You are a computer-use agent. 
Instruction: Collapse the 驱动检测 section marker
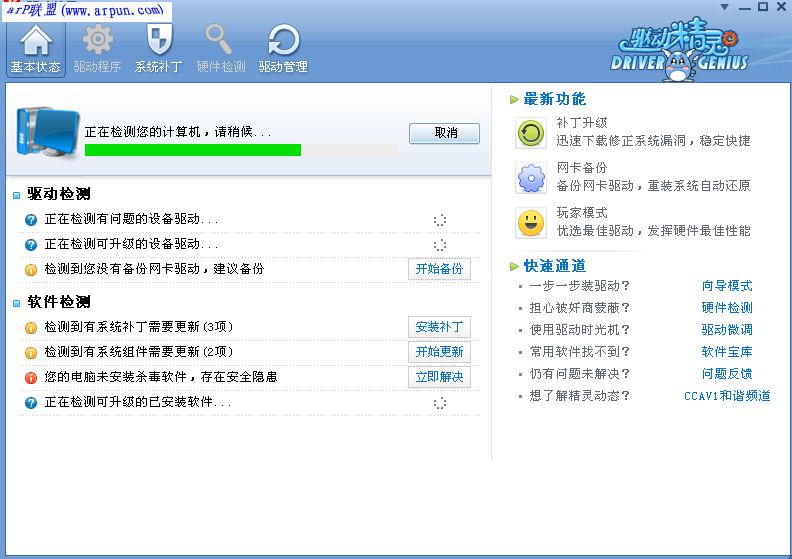(17, 195)
